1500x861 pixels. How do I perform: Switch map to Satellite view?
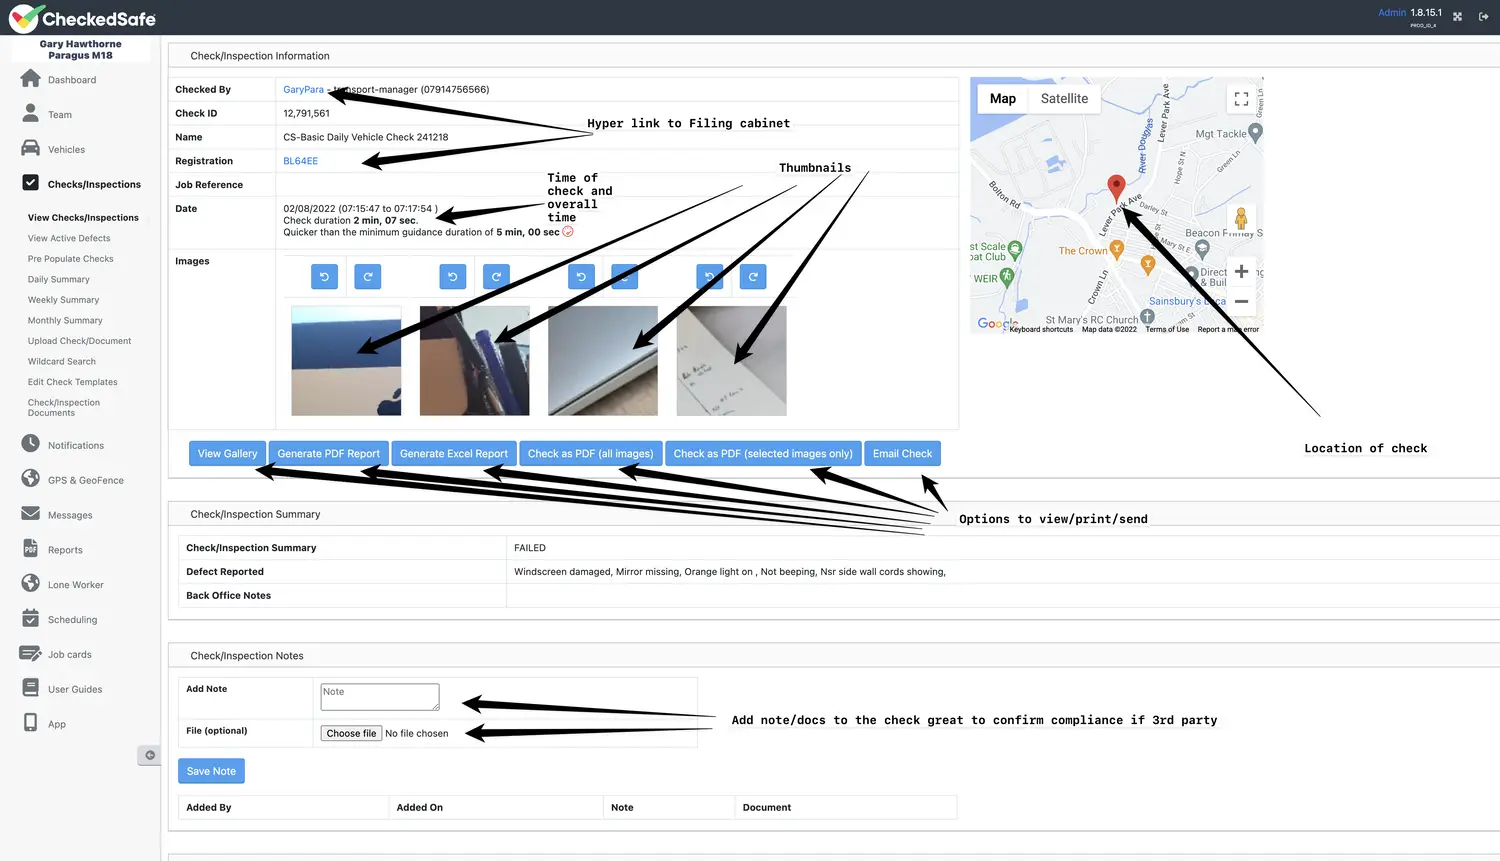pos(1064,99)
